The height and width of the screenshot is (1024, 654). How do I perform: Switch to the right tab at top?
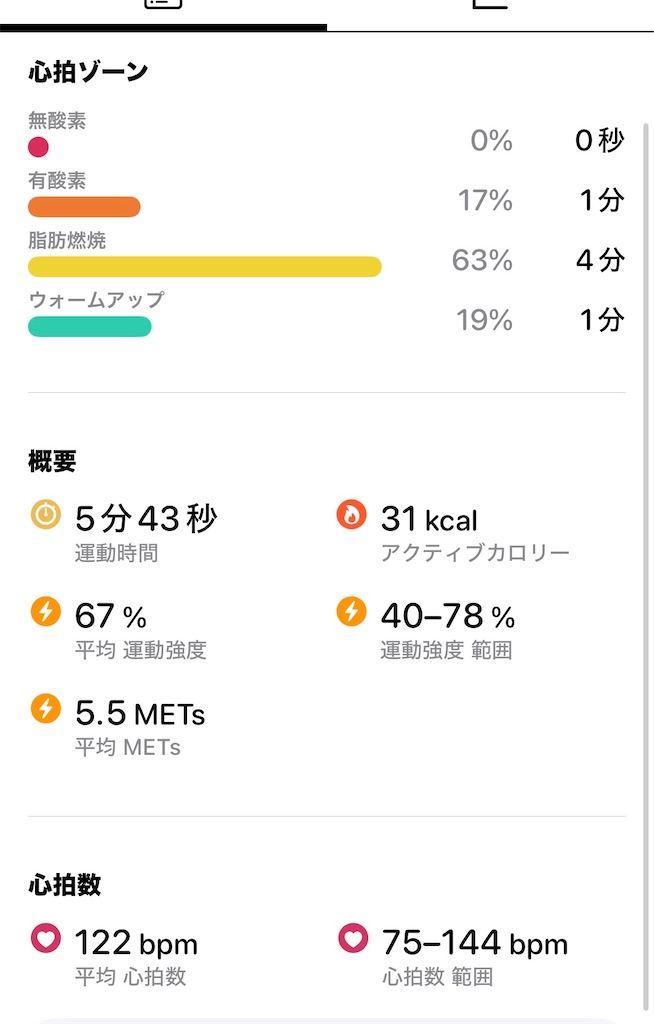pos(490,13)
